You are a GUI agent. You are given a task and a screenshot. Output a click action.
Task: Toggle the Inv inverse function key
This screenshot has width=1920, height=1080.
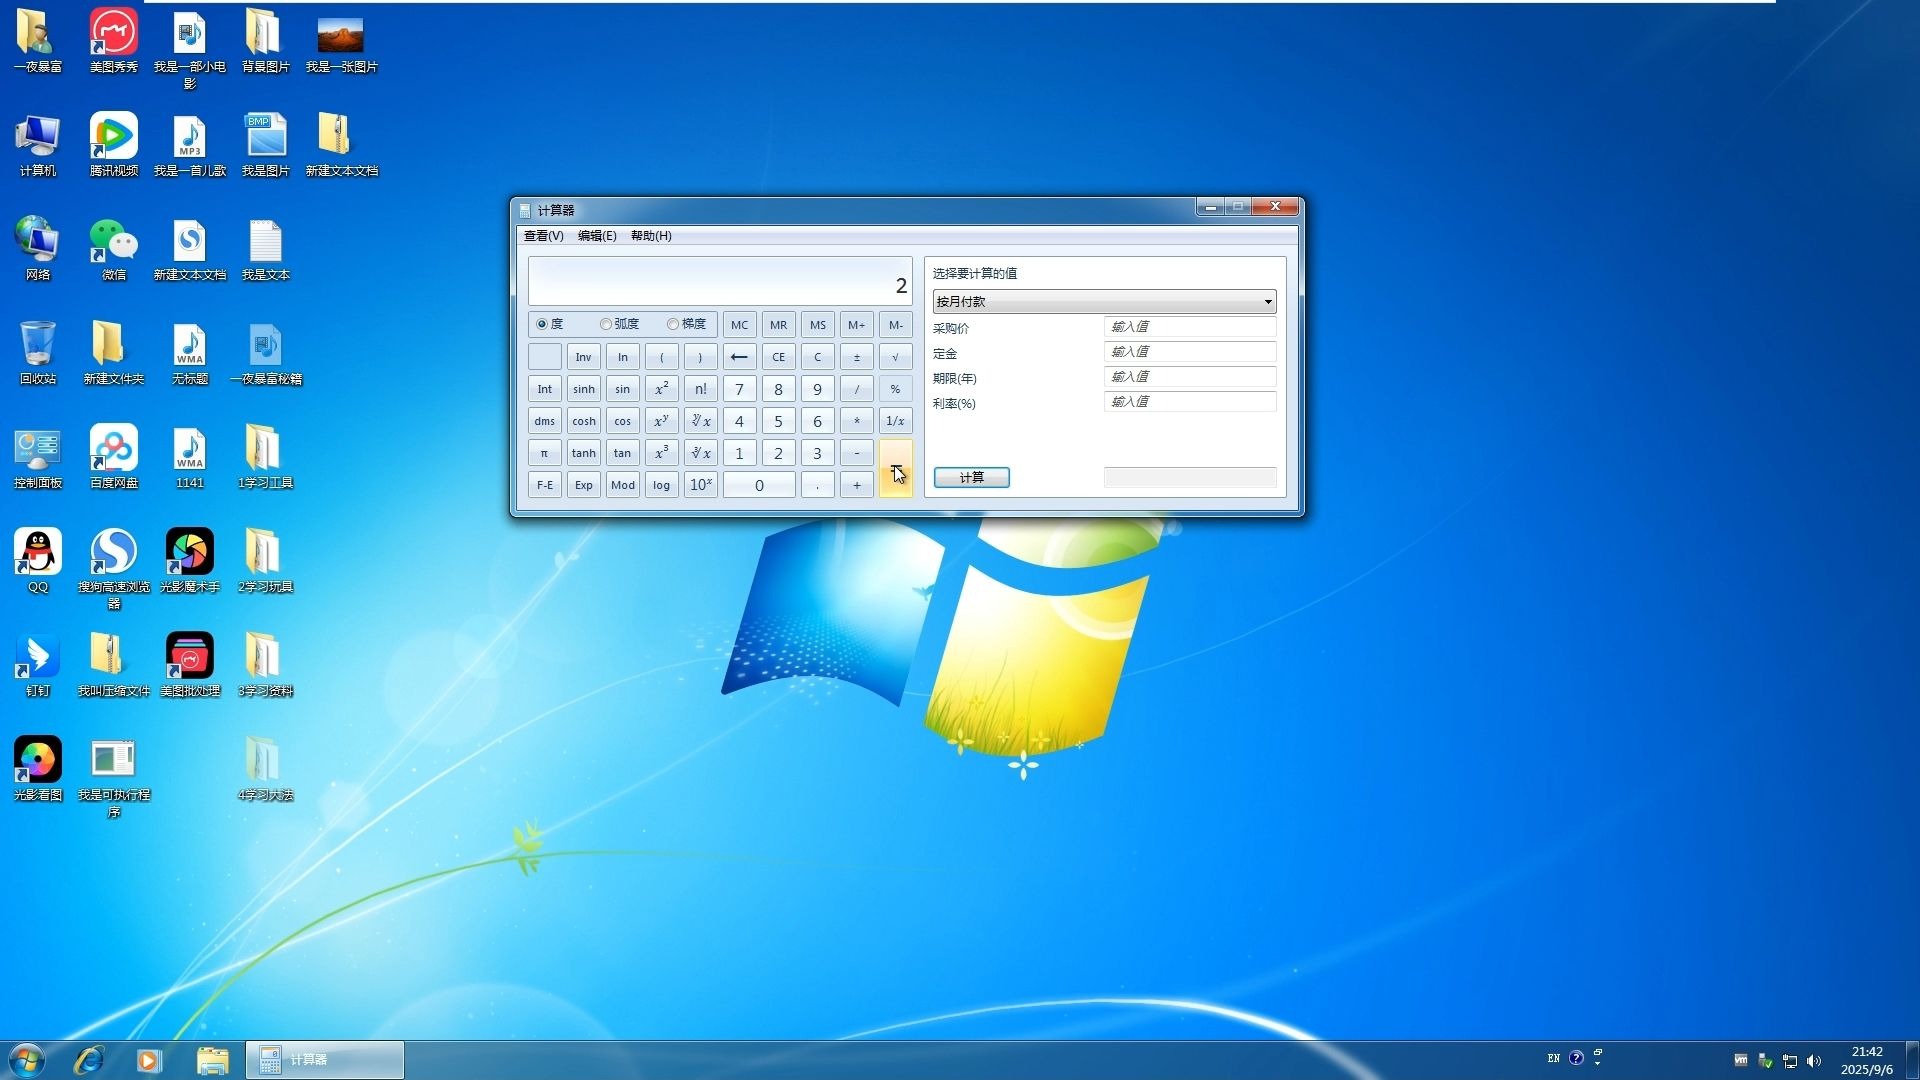[583, 357]
